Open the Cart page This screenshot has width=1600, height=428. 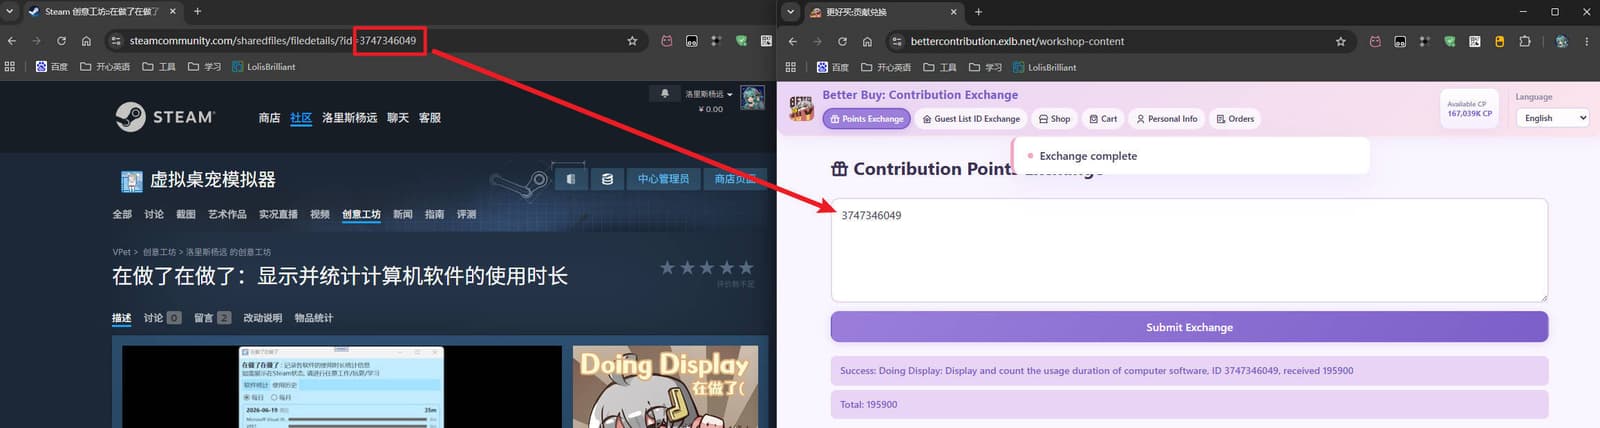click(x=1103, y=119)
